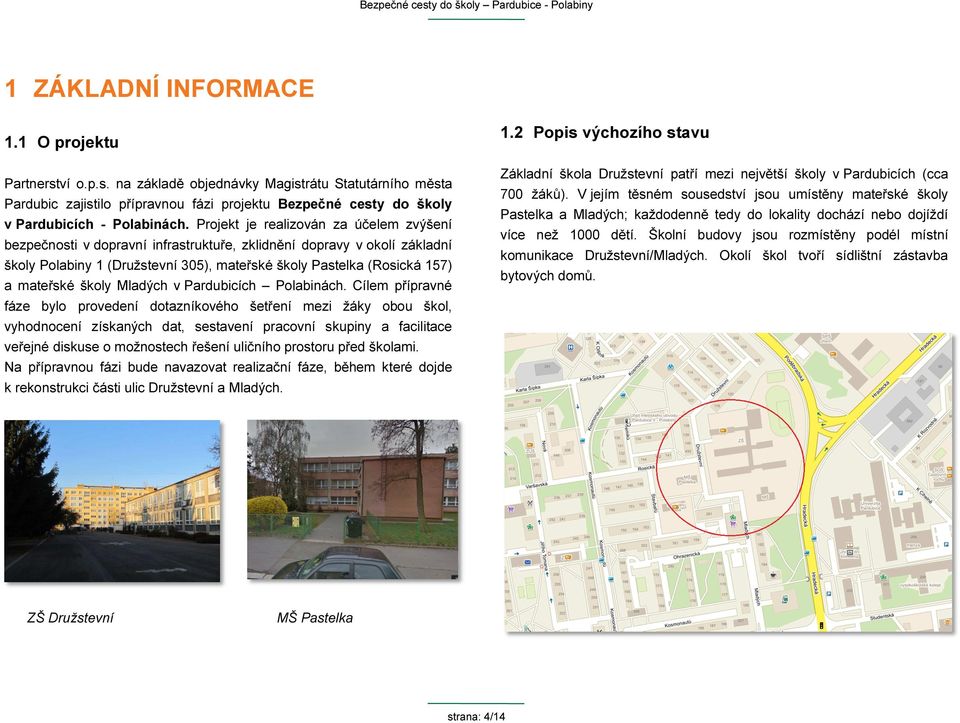Click the subheading '1.2 Popis výchozího stavu'
Viewport: 960px width, 723px height.
[x=605, y=132]
